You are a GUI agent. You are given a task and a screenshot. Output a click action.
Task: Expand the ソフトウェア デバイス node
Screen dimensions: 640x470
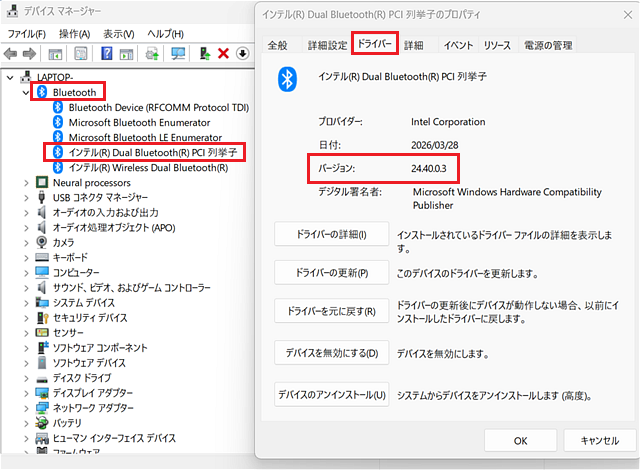click(x=26, y=363)
